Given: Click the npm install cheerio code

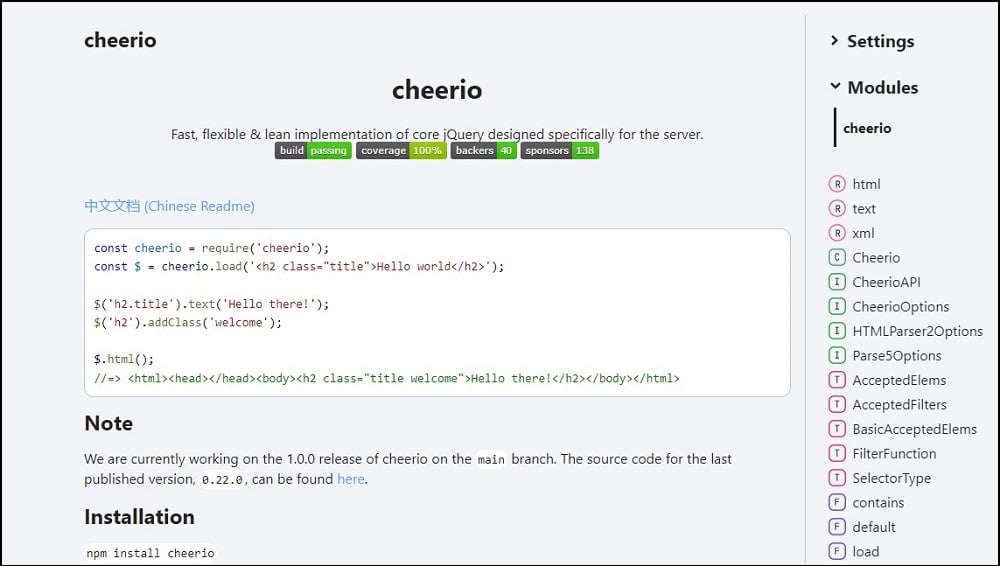Looking at the screenshot, I should (x=151, y=553).
